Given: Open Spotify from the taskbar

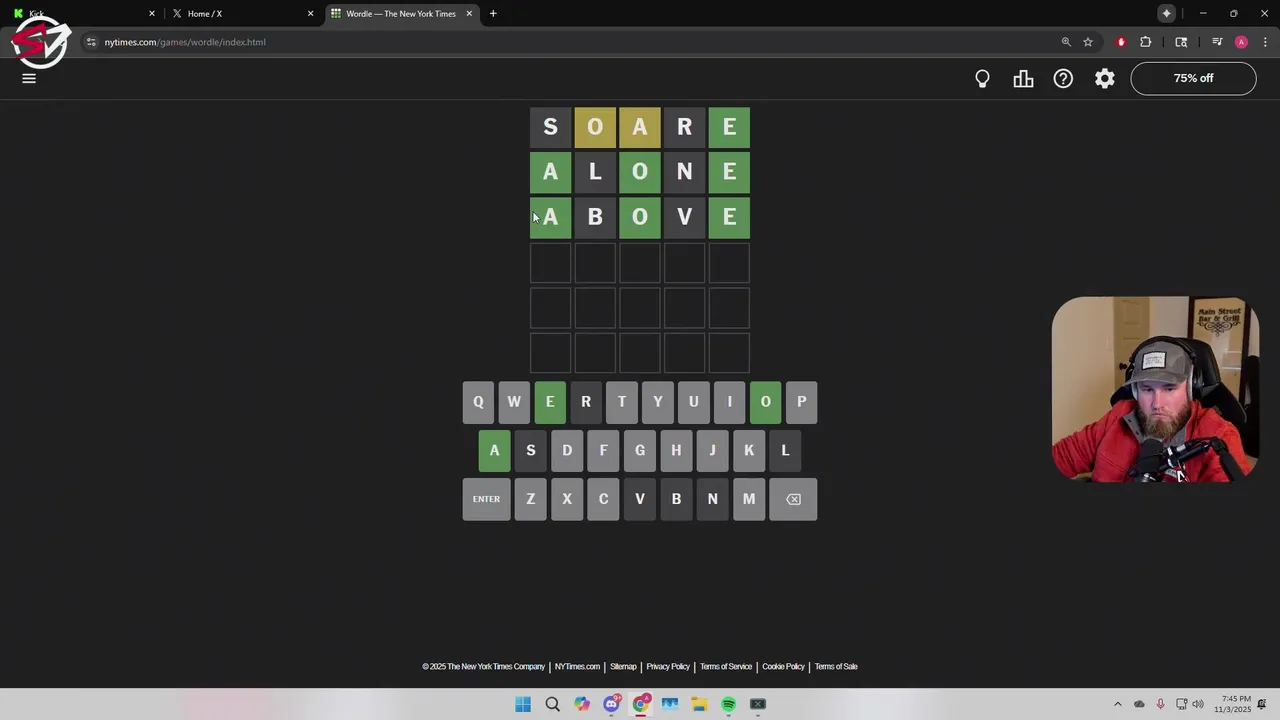Looking at the screenshot, I should (729, 704).
